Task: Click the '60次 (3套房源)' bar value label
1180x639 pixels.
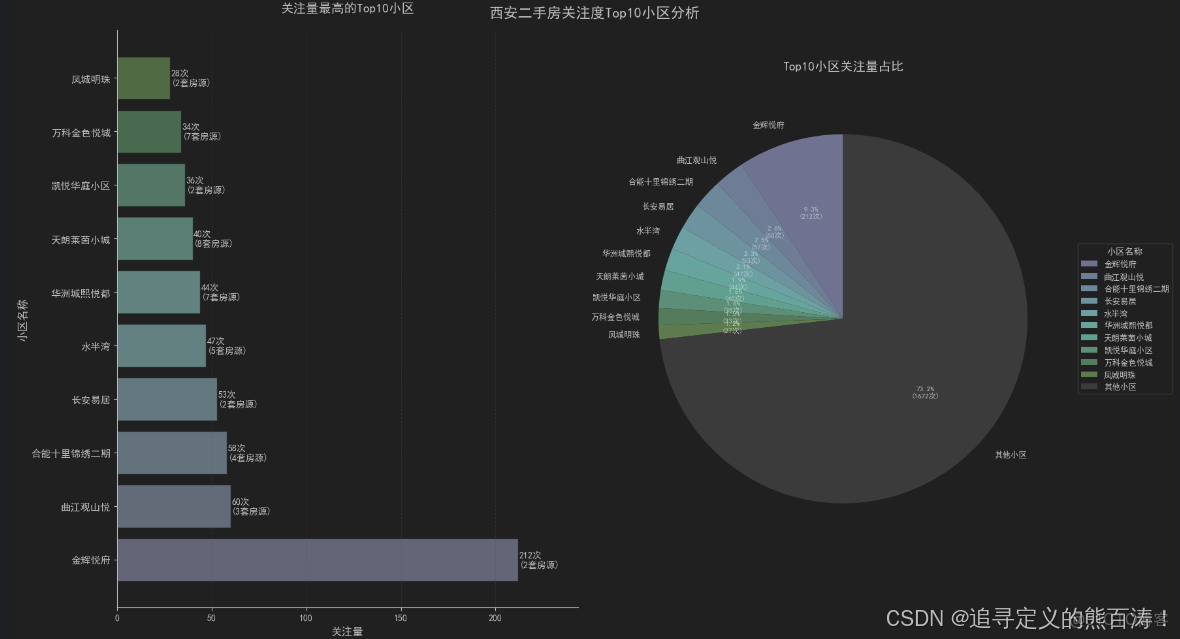Action: (x=251, y=507)
